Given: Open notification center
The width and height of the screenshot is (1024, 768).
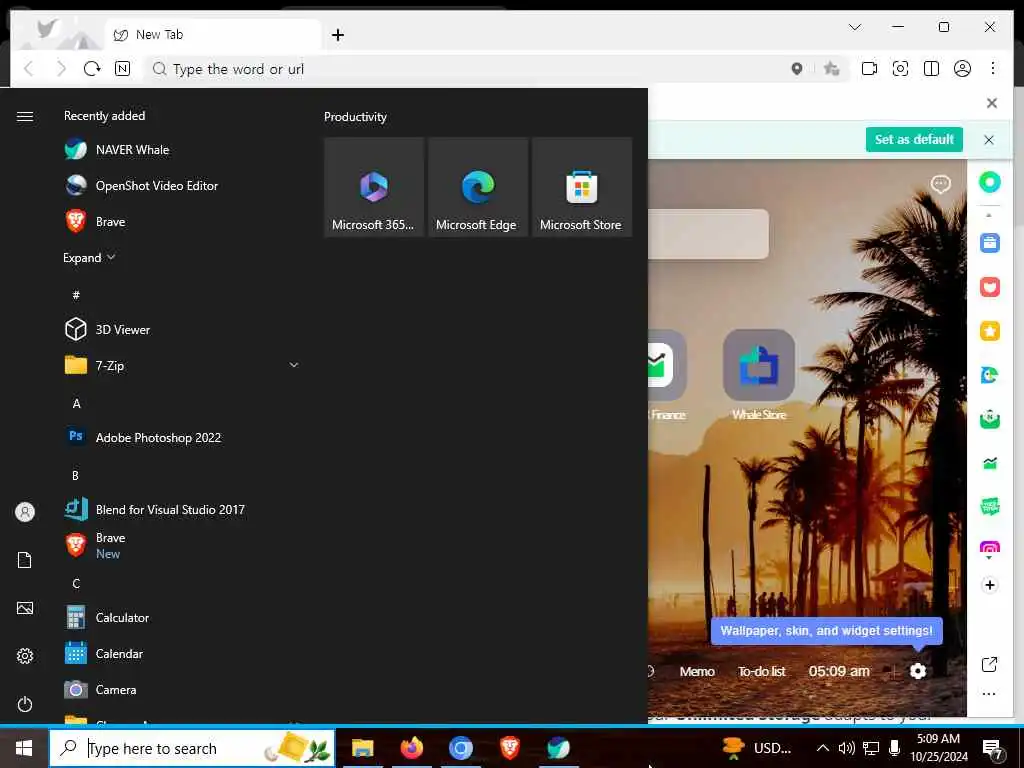Looking at the screenshot, I should point(992,748).
